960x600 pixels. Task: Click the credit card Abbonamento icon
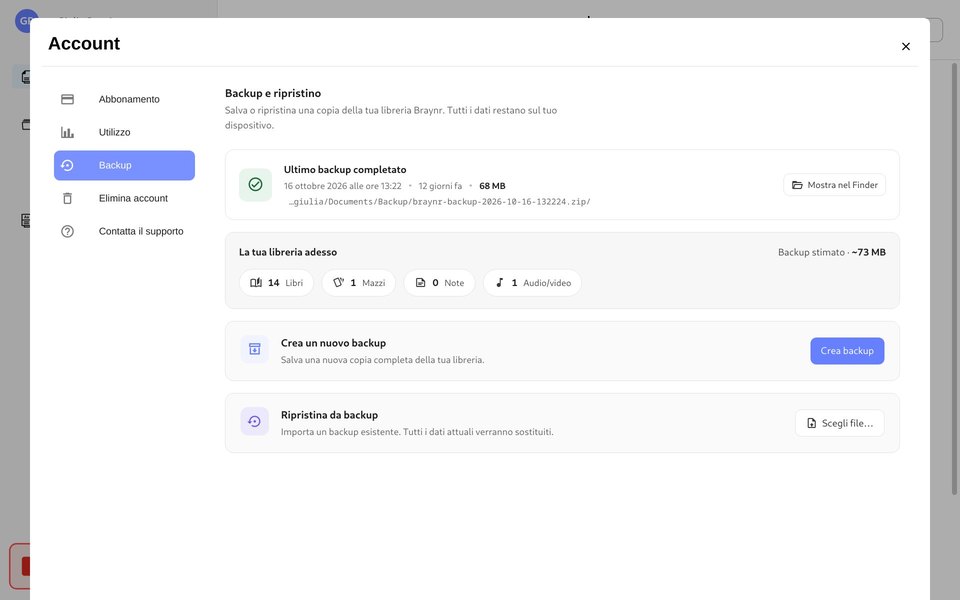(67, 99)
